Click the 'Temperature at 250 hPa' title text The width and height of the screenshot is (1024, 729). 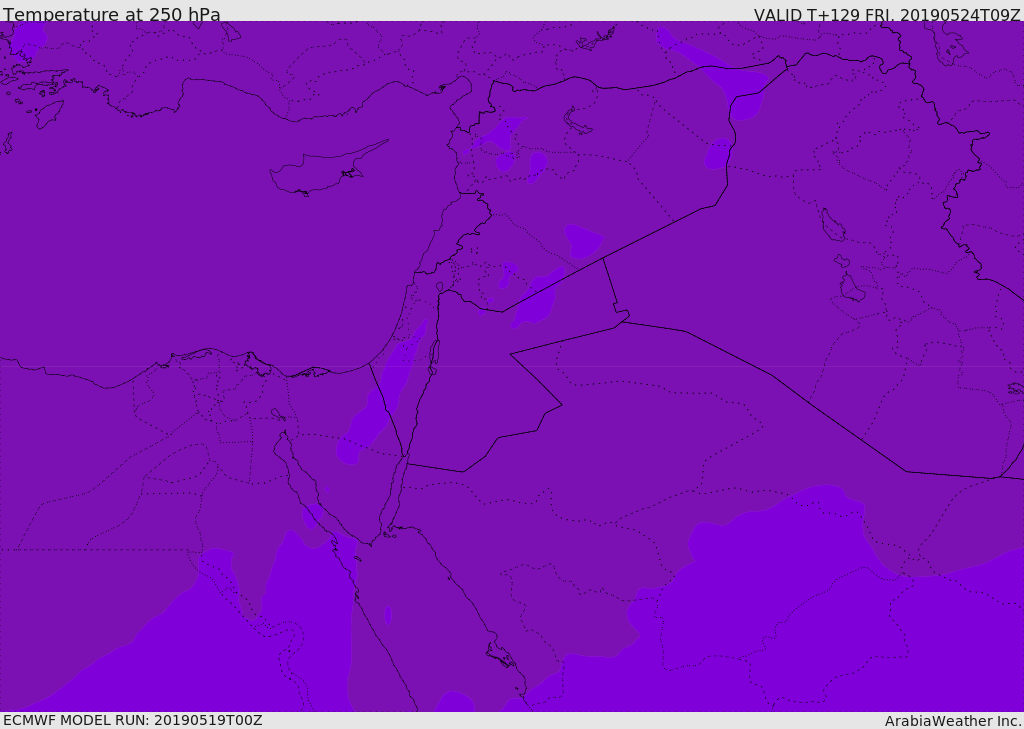tap(112, 14)
